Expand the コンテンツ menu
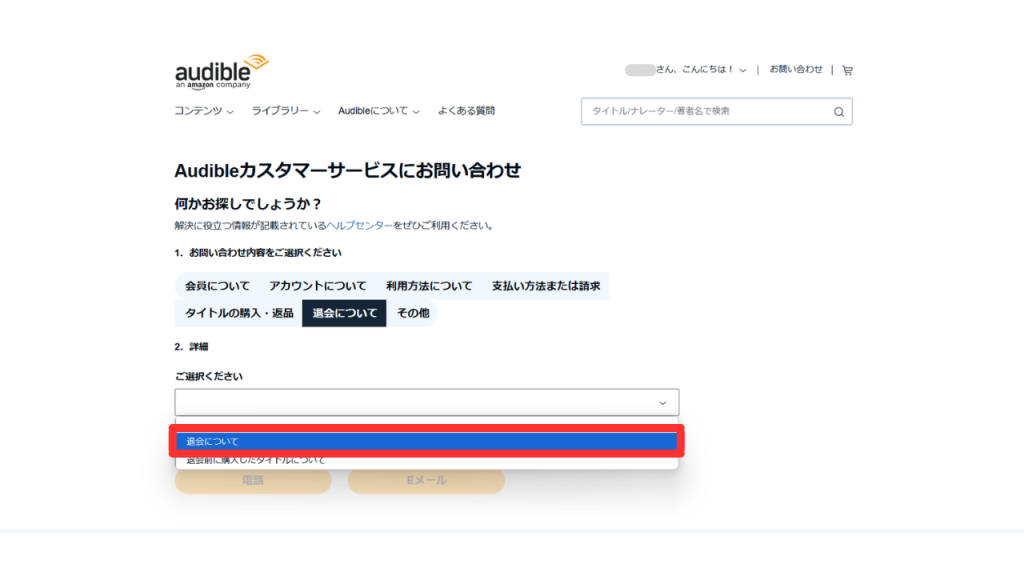 [x=203, y=111]
